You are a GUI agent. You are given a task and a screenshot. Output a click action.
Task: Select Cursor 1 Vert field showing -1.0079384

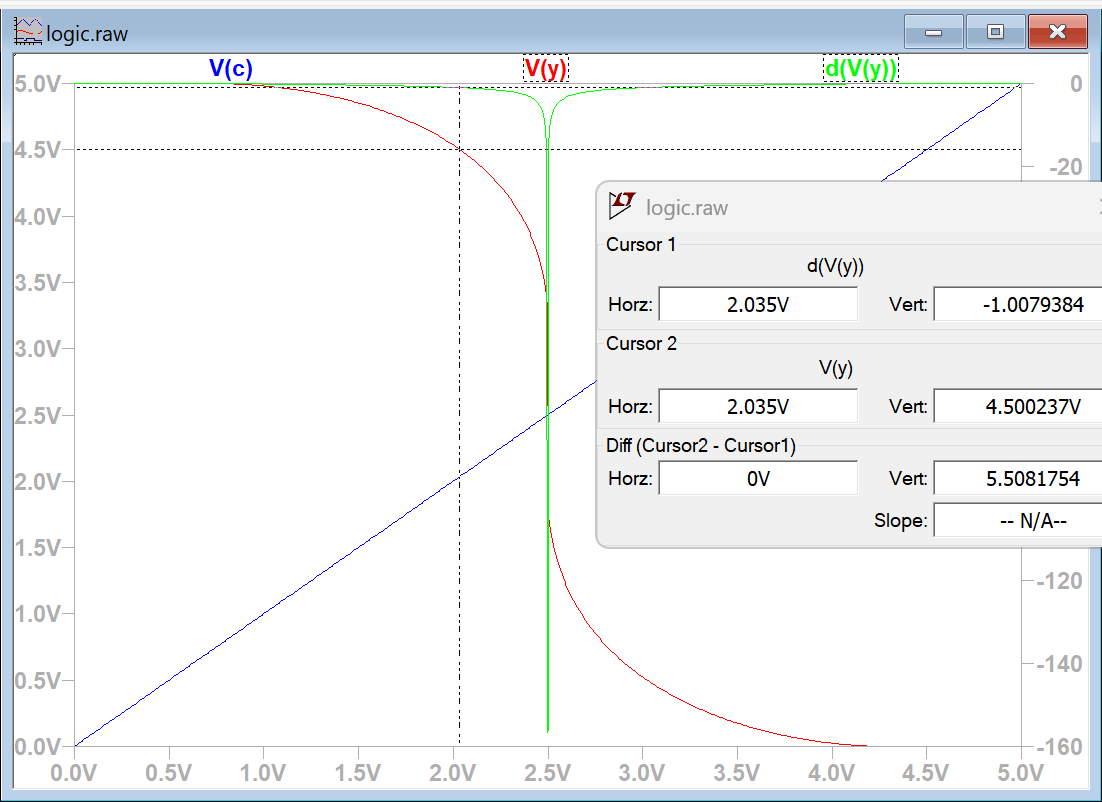[x=1018, y=304]
